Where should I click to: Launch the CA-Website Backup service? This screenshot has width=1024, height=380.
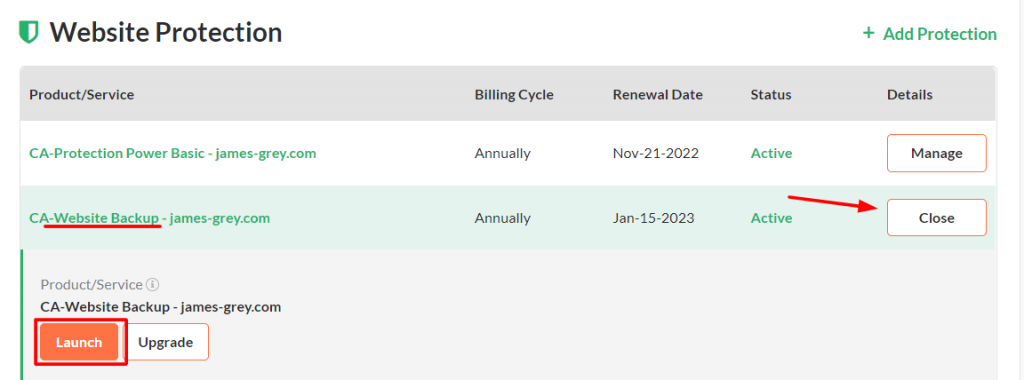pos(79,342)
